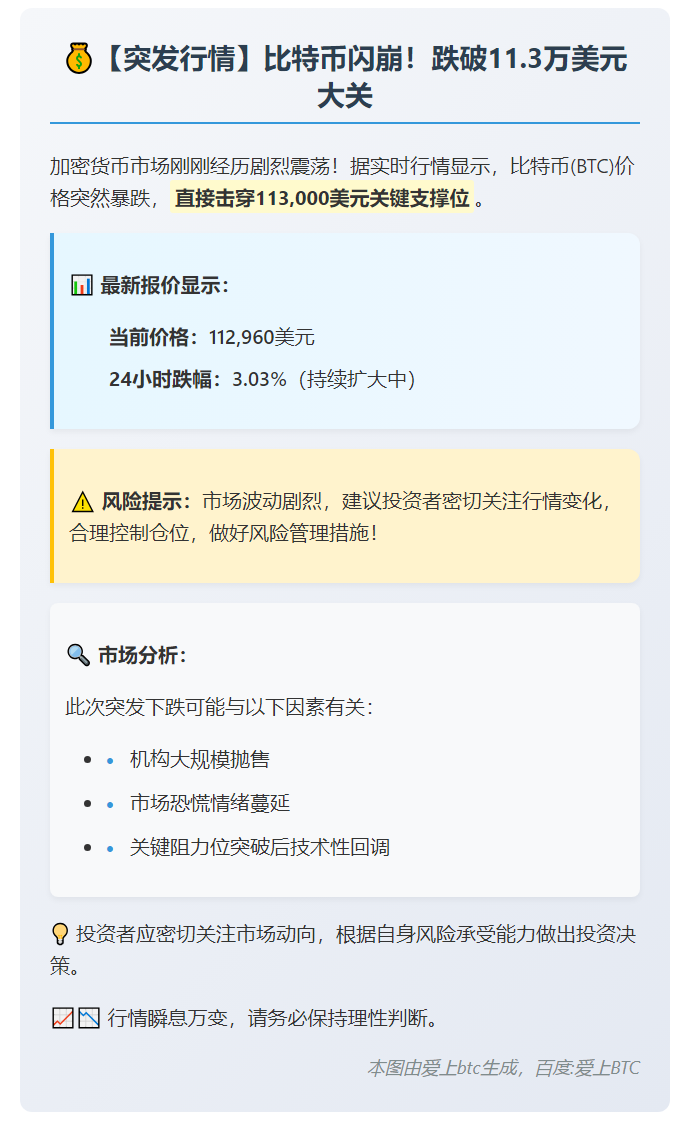This screenshot has width=690, height=1143.
Task: Click the yellow warning triangle icon
Action: tap(83, 502)
